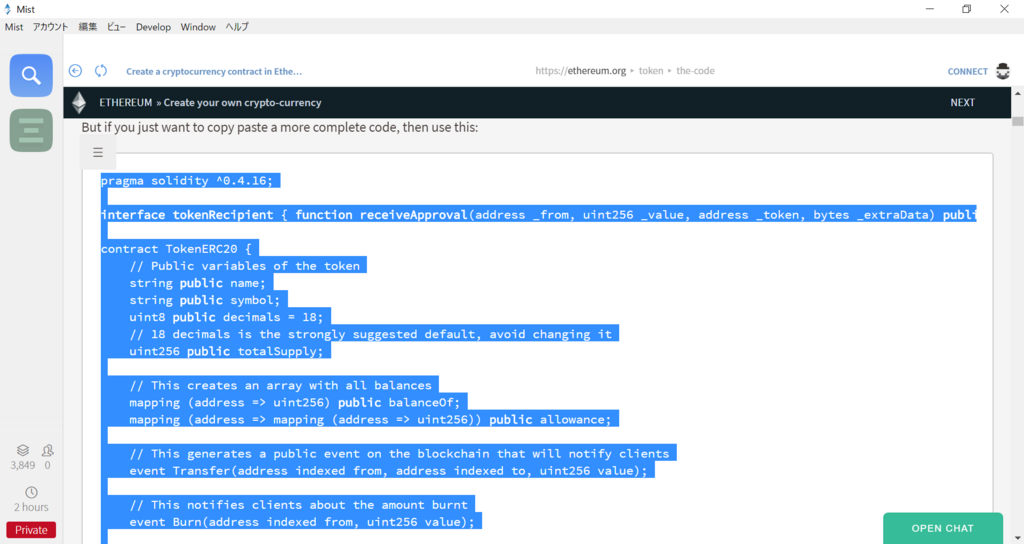Screen dimensions: 1024x544
Task: Click the '// 18 decimals is the strongly suggested' comment
Action: pyautogui.click(x=370, y=334)
